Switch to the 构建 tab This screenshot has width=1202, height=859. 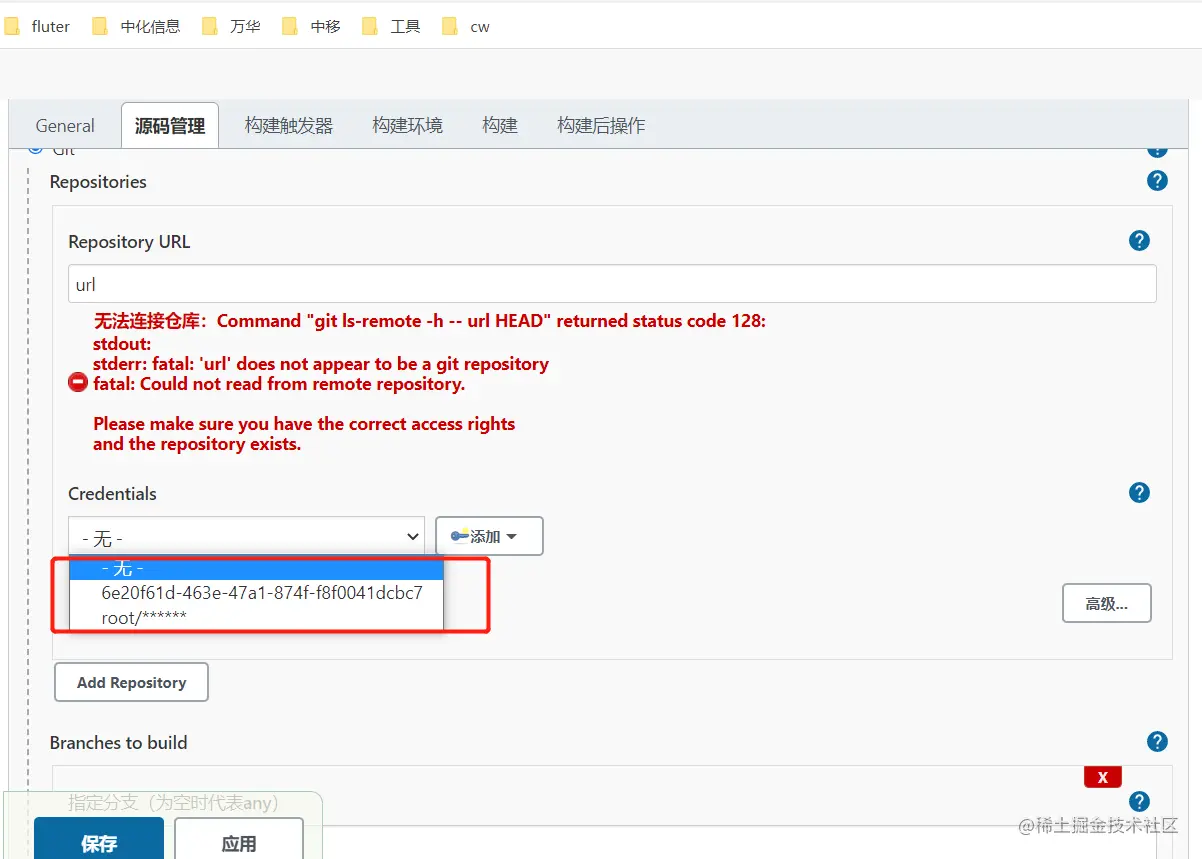point(500,126)
